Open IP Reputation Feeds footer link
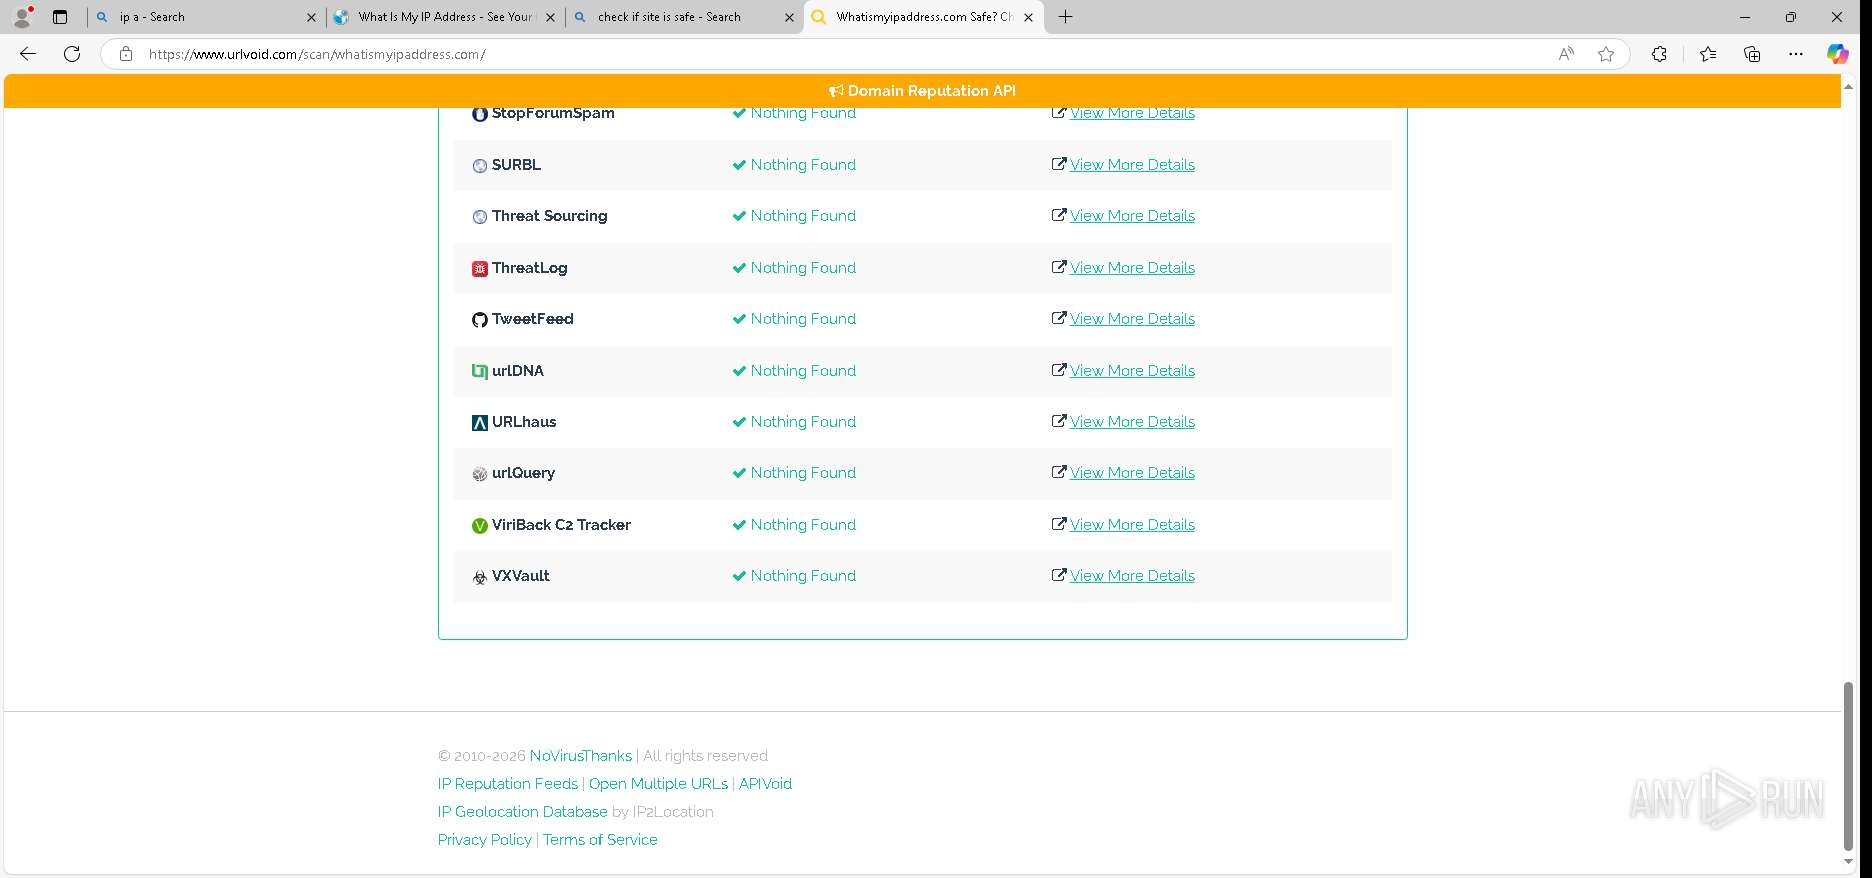1872x878 pixels. click(508, 784)
